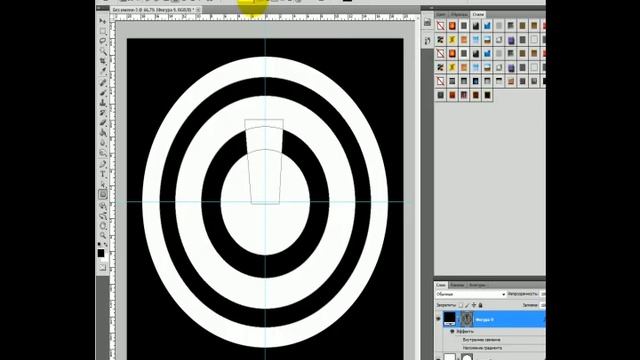Select the 3D Rotate tool
The height and width of the screenshot is (360, 640).
pos(103,206)
